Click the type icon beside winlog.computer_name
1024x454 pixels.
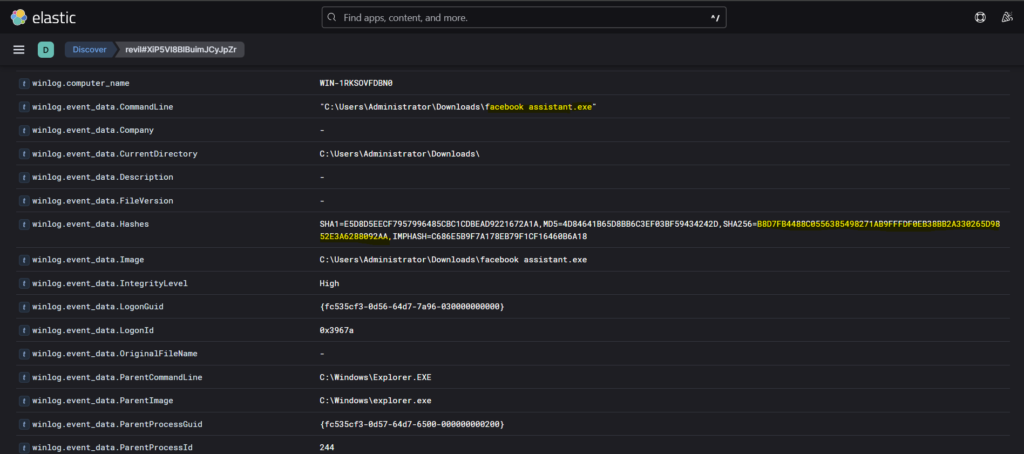pos(23,83)
